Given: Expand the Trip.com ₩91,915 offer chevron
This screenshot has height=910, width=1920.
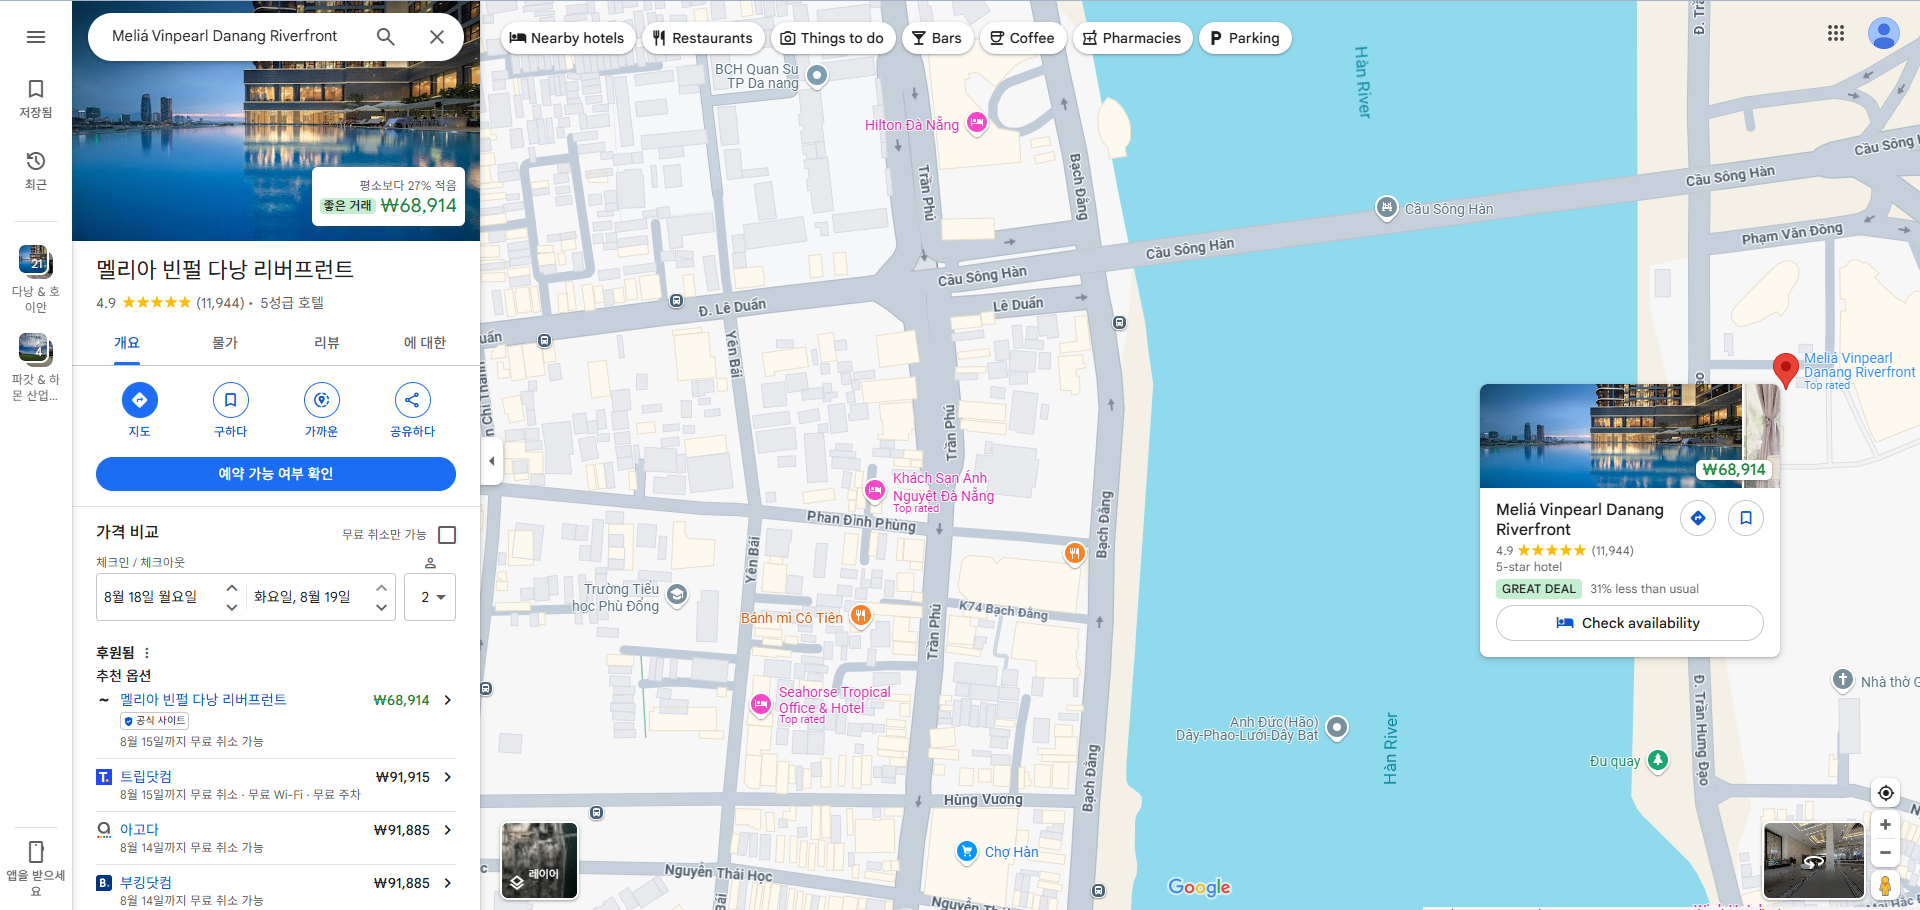Looking at the screenshot, I should [x=447, y=777].
